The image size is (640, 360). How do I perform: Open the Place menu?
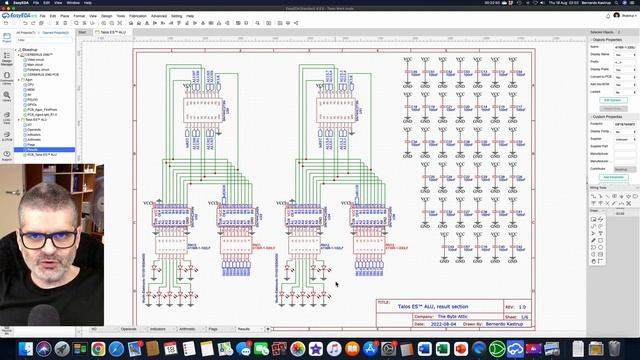point(64,16)
